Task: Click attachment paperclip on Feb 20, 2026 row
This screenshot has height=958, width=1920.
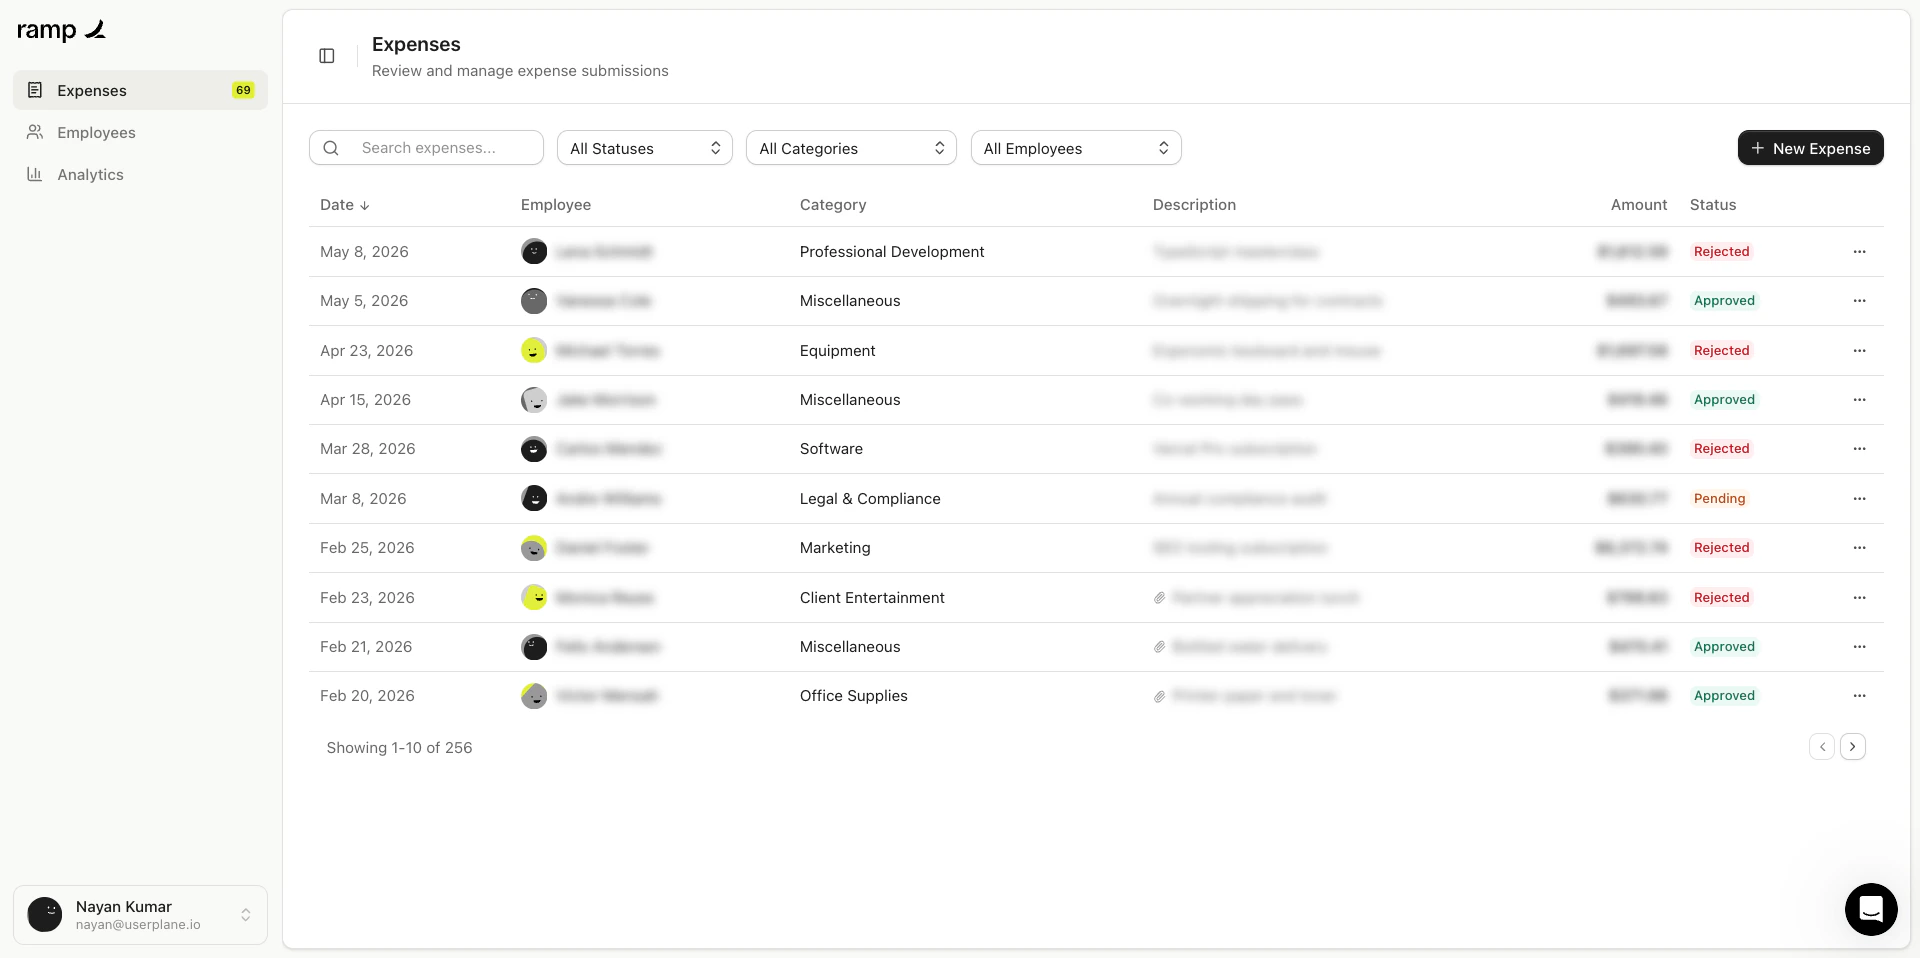Action: [1159, 696]
